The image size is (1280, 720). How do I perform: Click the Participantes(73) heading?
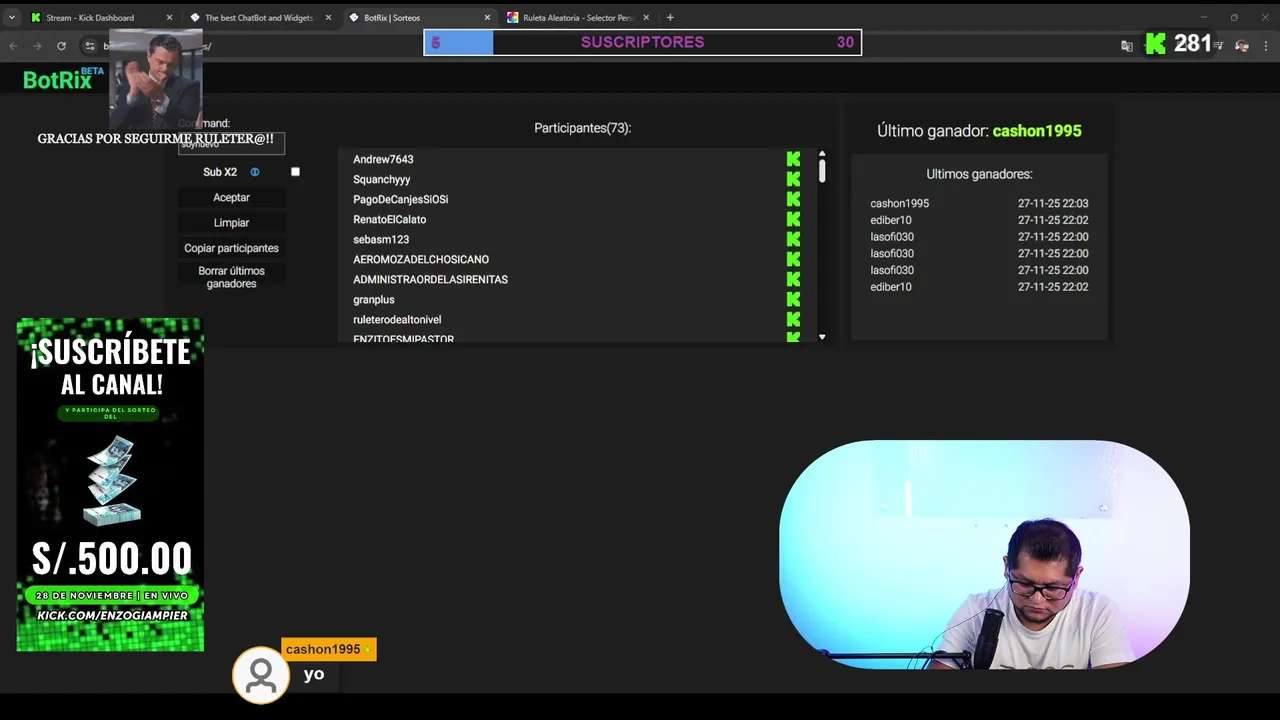click(582, 128)
